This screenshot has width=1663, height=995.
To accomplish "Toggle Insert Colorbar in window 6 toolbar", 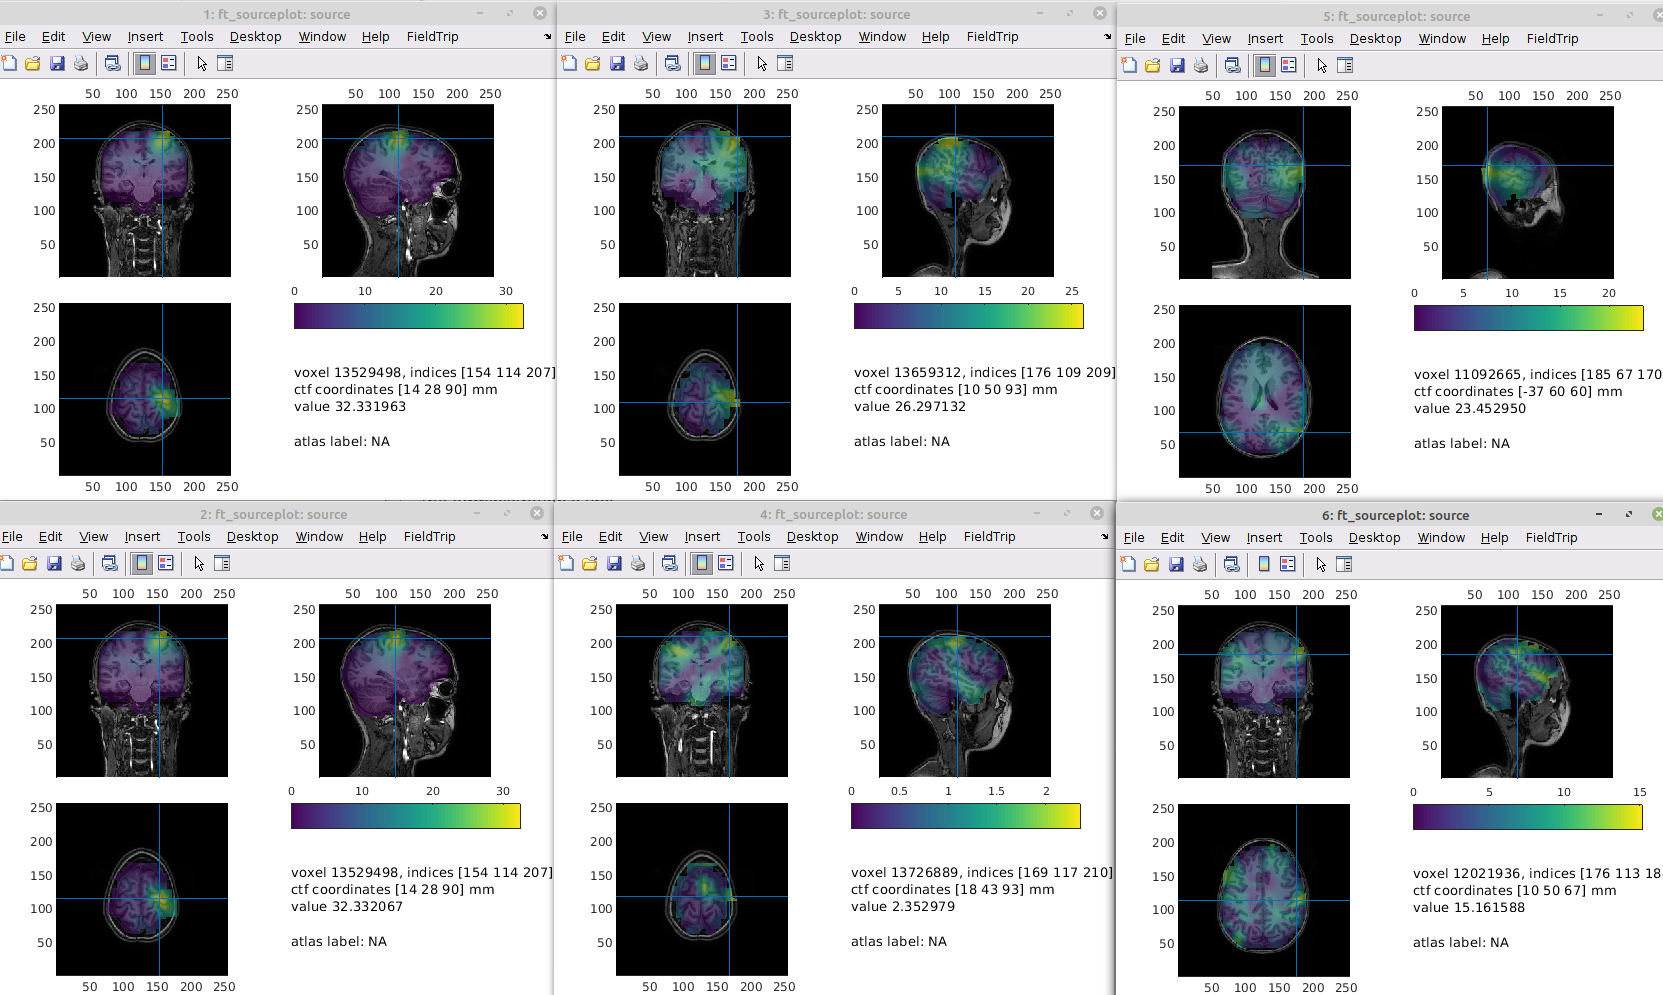I will point(1264,564).
